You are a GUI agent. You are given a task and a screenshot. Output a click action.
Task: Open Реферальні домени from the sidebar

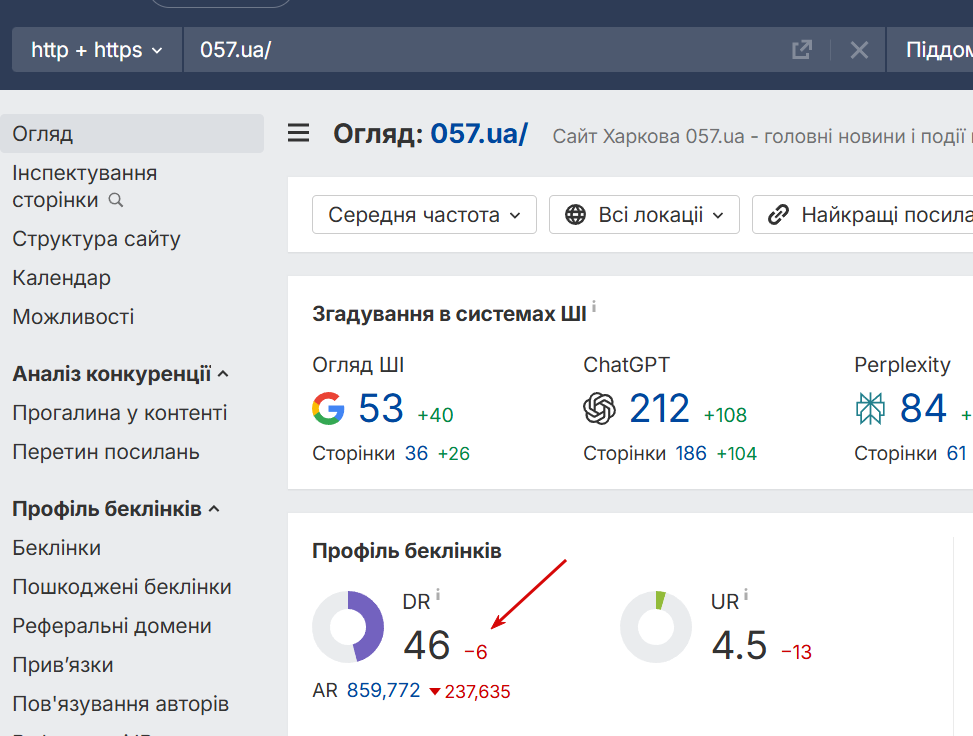click(x=112, y=626)
